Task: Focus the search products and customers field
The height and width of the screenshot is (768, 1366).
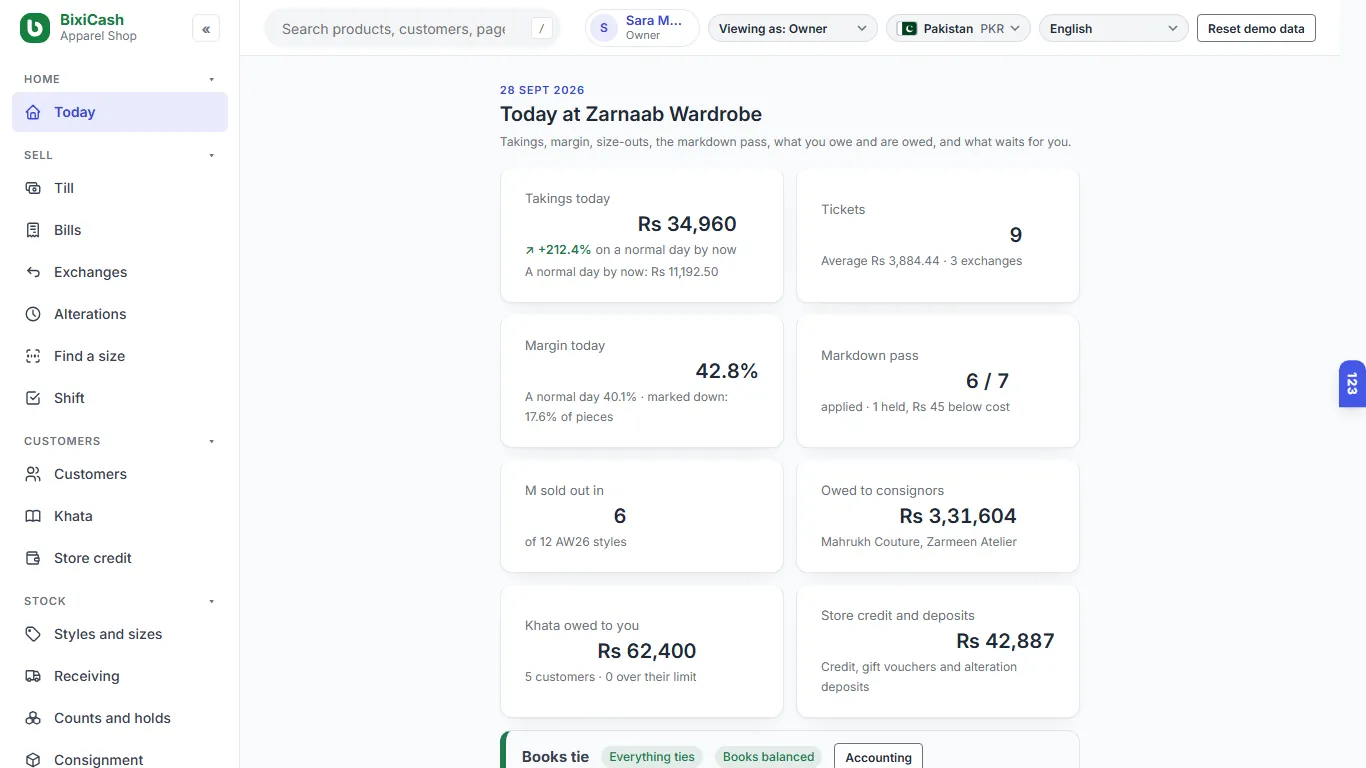Action: (412, 29)
